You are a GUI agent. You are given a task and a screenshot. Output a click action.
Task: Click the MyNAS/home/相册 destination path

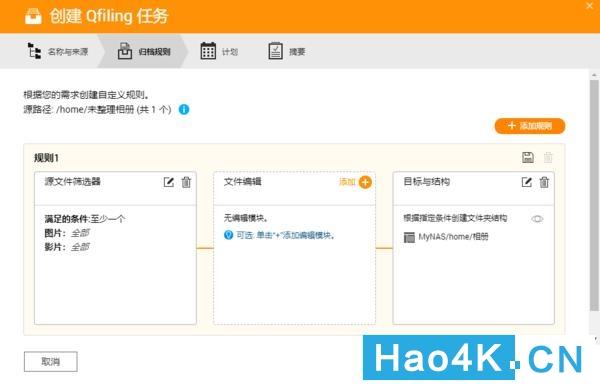(453, 237)
